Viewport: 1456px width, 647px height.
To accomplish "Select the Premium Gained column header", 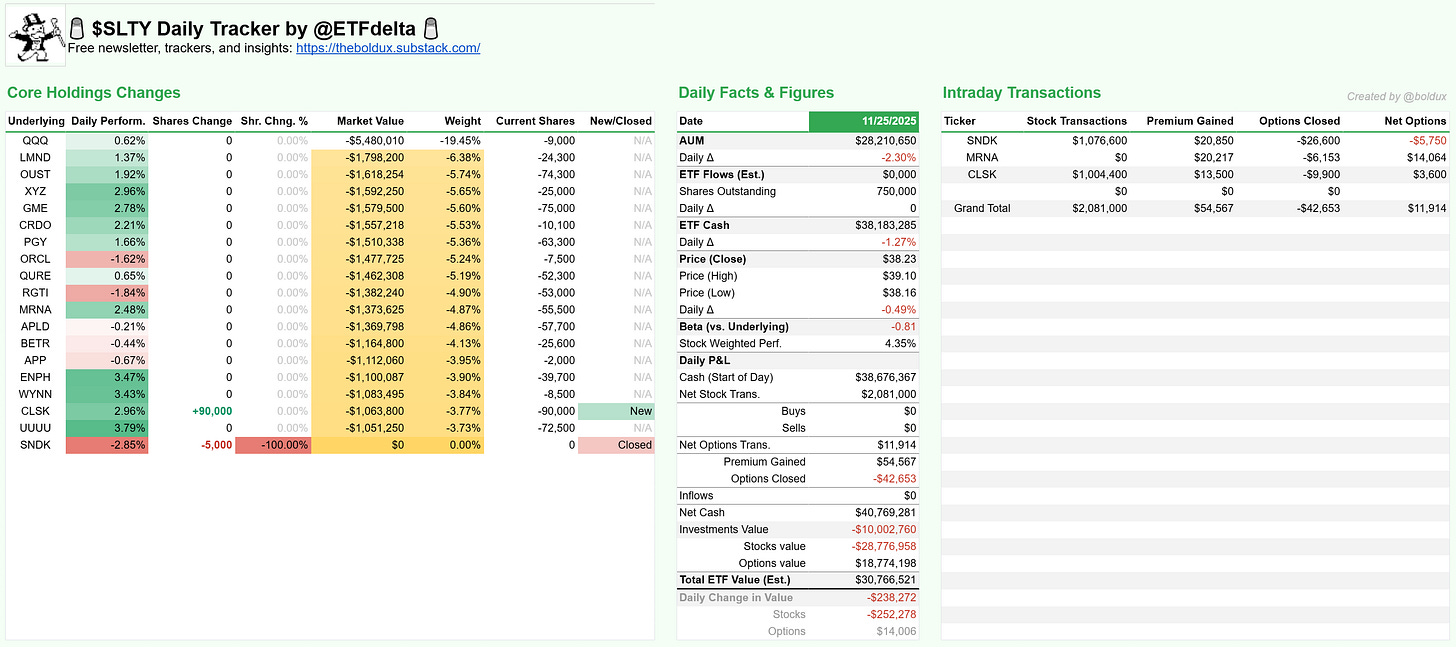I will click(1189, 121).
